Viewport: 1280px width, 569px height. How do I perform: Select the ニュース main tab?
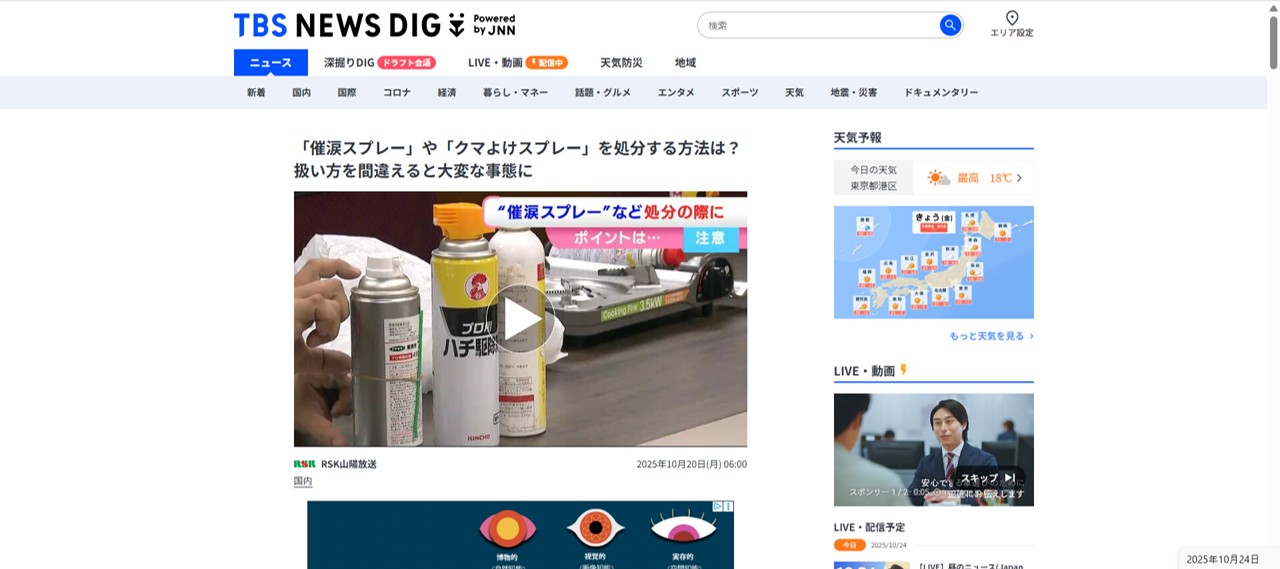click(271, 63)
